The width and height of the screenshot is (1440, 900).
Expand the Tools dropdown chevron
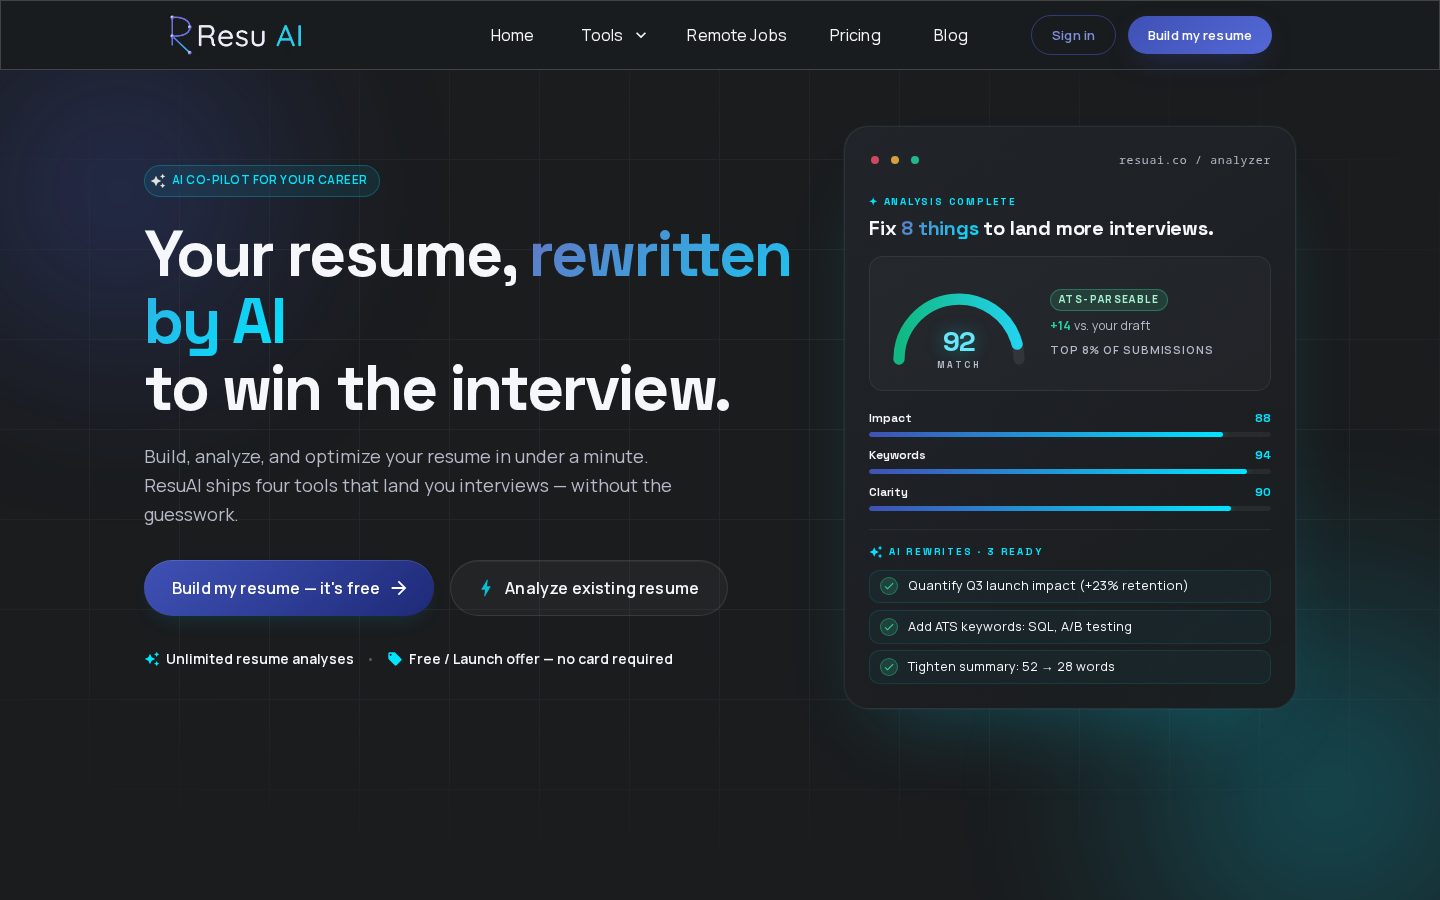point(641,35)
